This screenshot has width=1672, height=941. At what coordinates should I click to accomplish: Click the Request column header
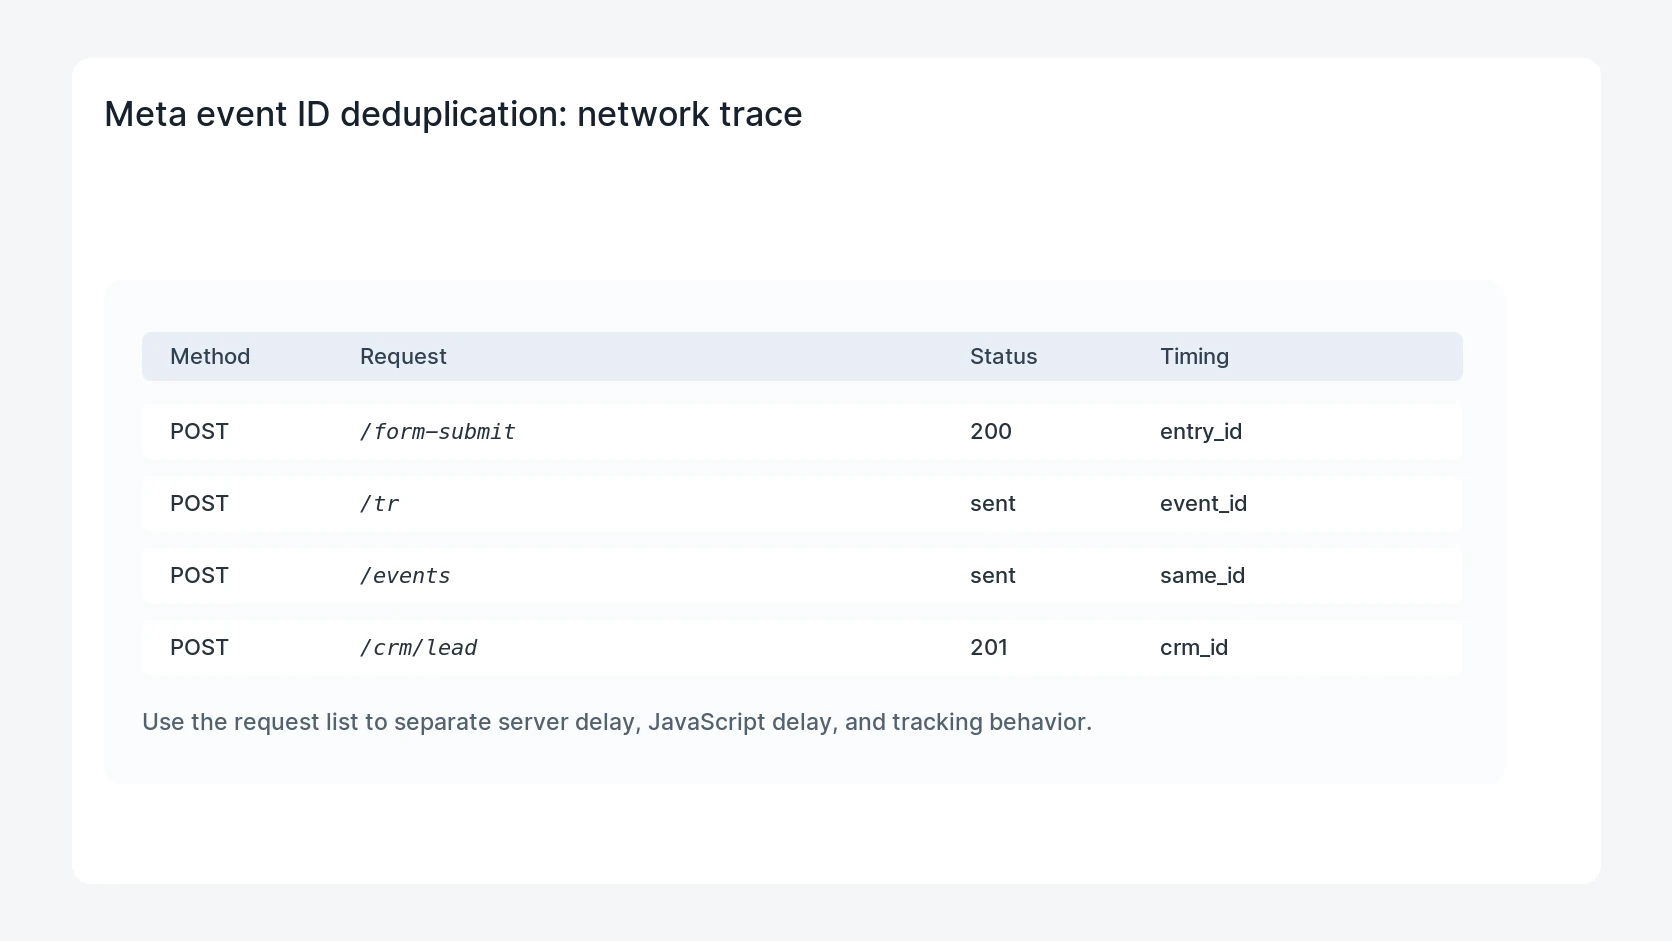point(403,357)
